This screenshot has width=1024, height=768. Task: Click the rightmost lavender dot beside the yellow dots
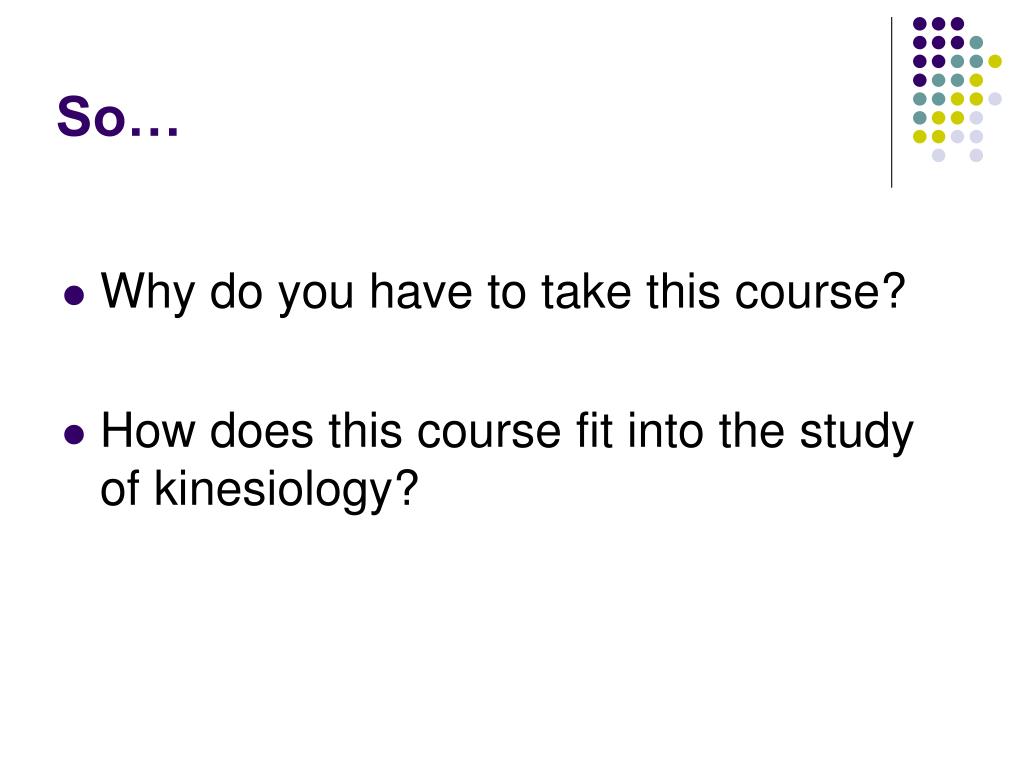(995, 99)
